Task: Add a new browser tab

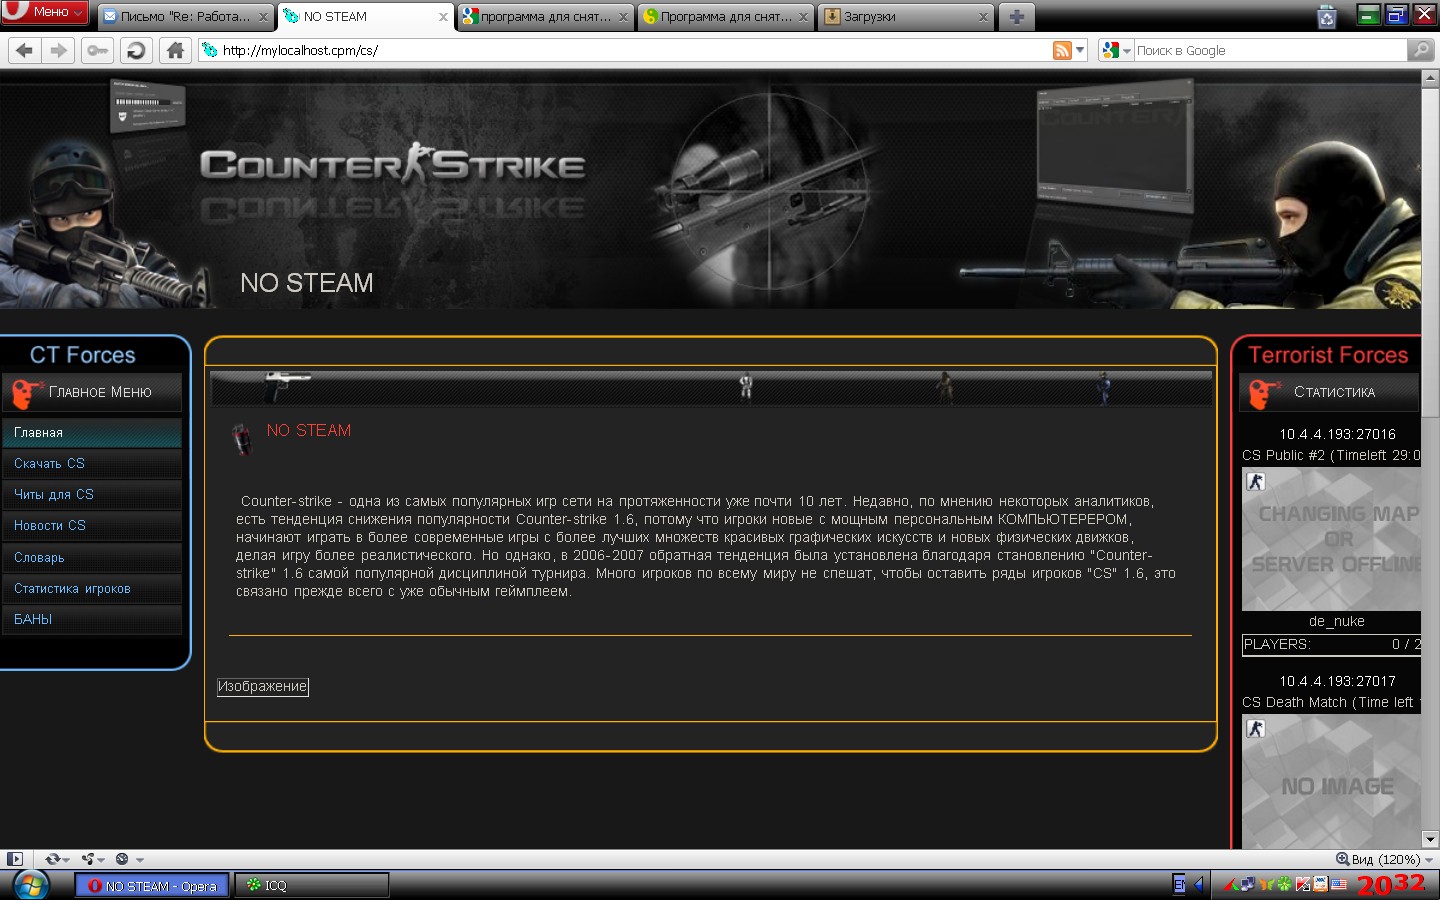Action: tap(1016, 16)
